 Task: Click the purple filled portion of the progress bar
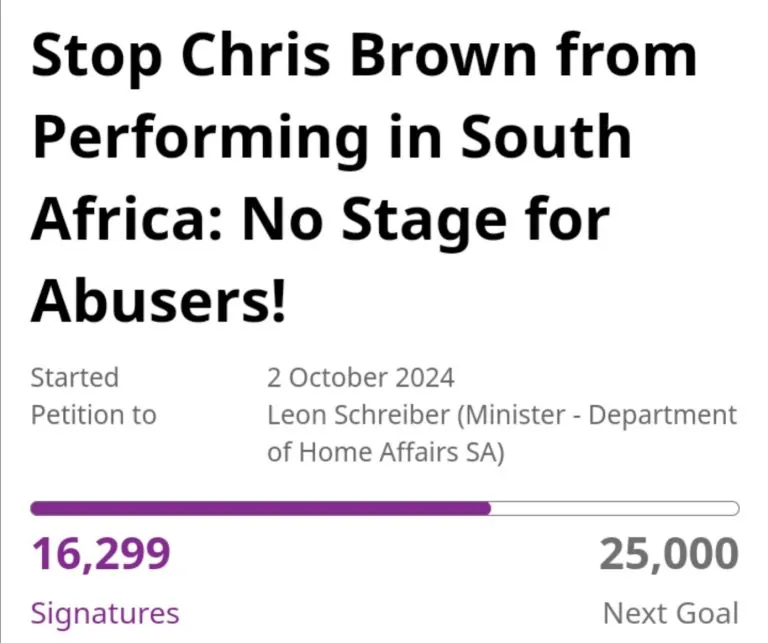(260, 508)
